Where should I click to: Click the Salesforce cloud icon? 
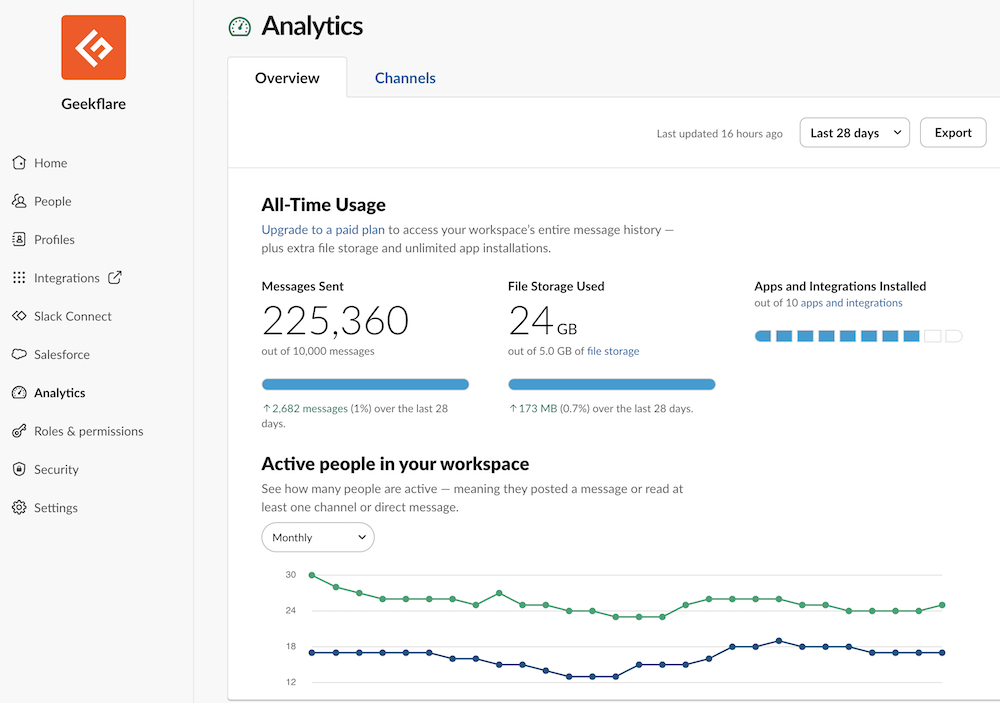pyautogui.click(x=19, y=355)
